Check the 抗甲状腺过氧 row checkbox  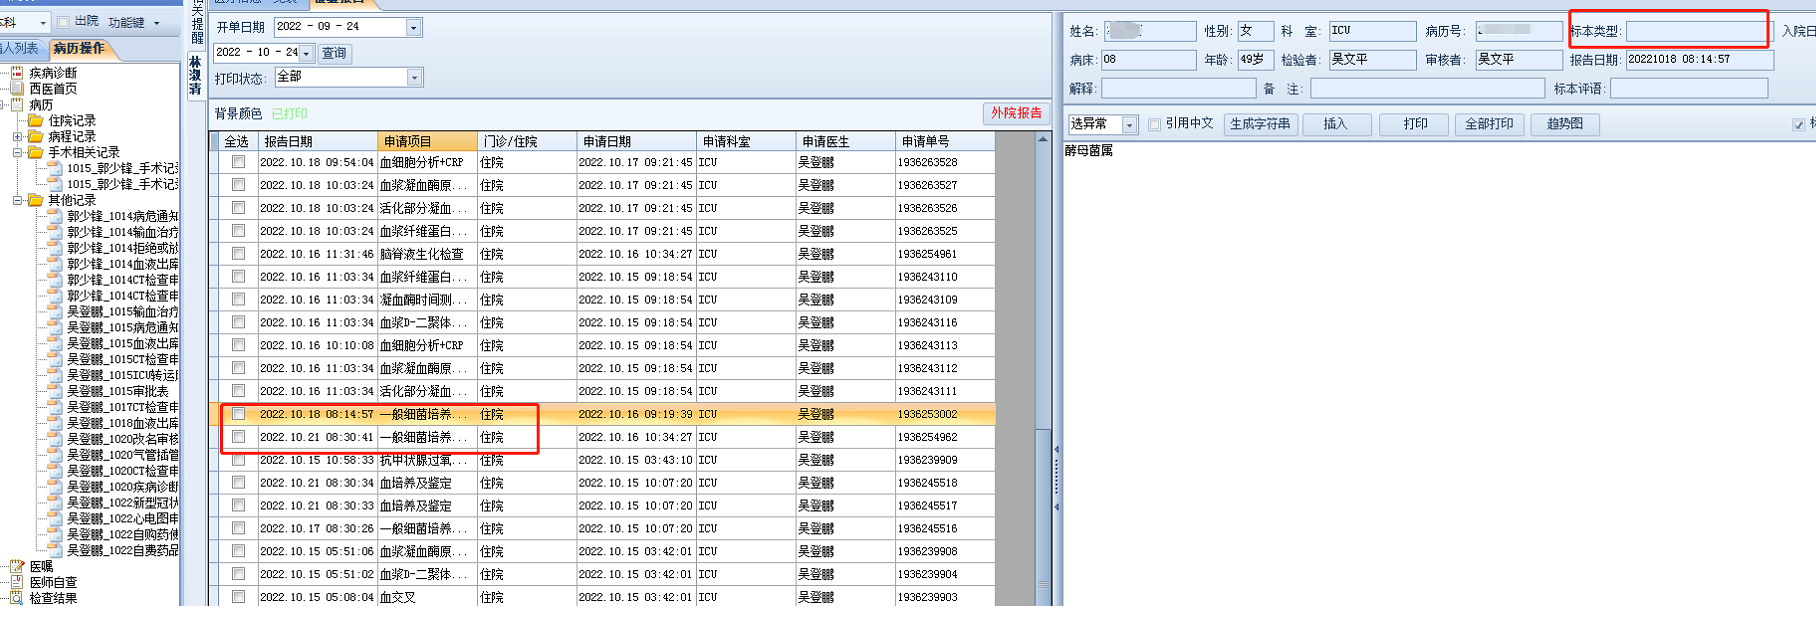[238, 459]
